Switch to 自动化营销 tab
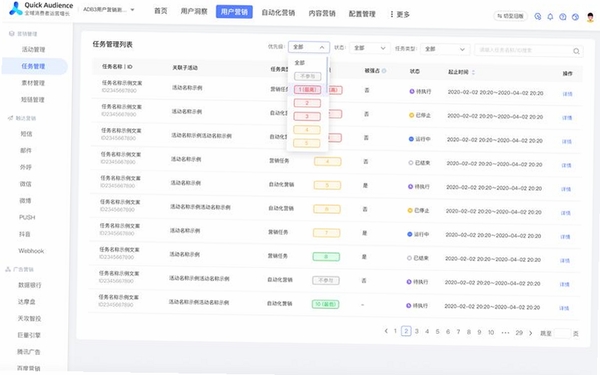 tap(278, 13)
